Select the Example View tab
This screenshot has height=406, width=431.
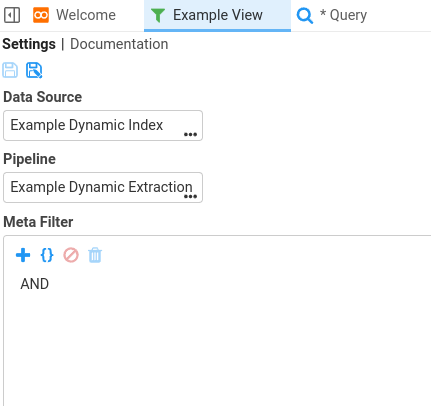click(x=217, y=15)
